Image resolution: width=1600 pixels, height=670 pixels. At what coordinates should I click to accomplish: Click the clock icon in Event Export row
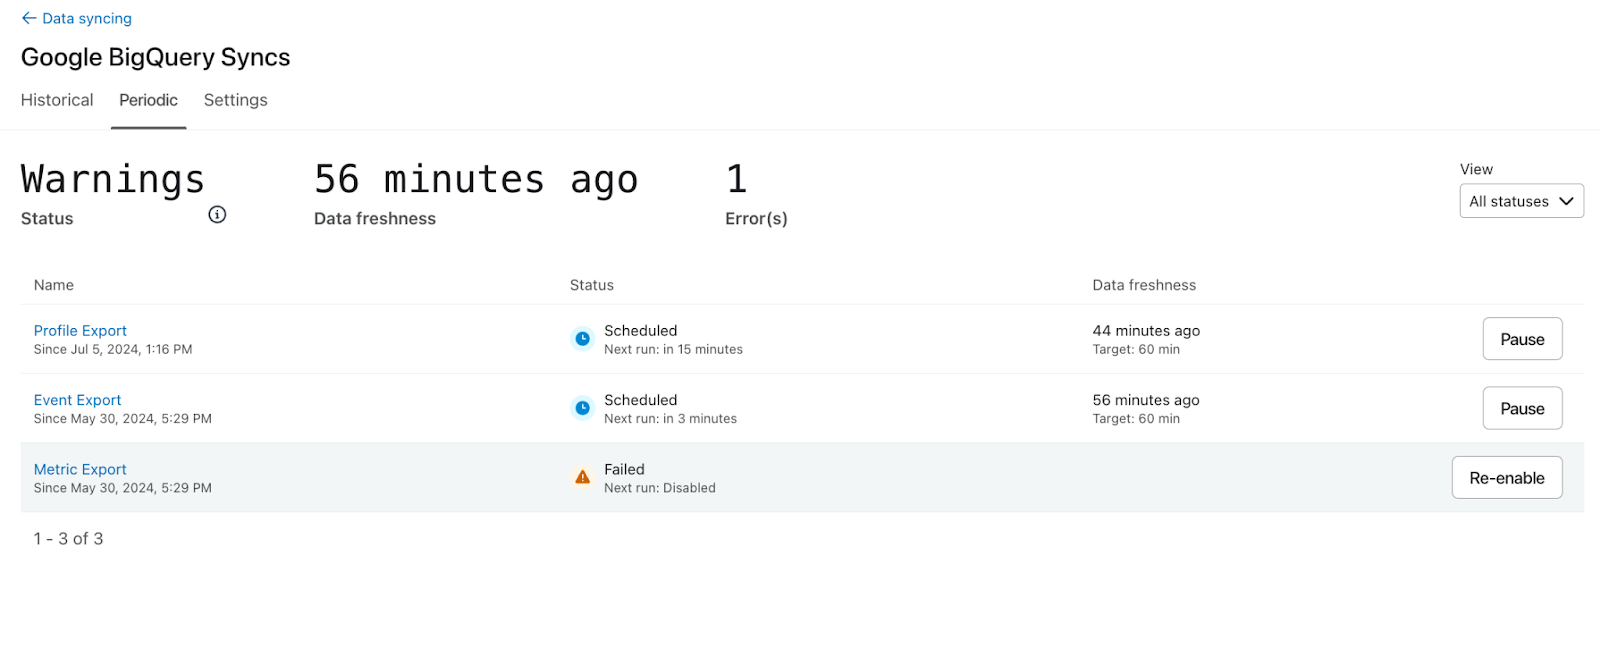point(582,408)
